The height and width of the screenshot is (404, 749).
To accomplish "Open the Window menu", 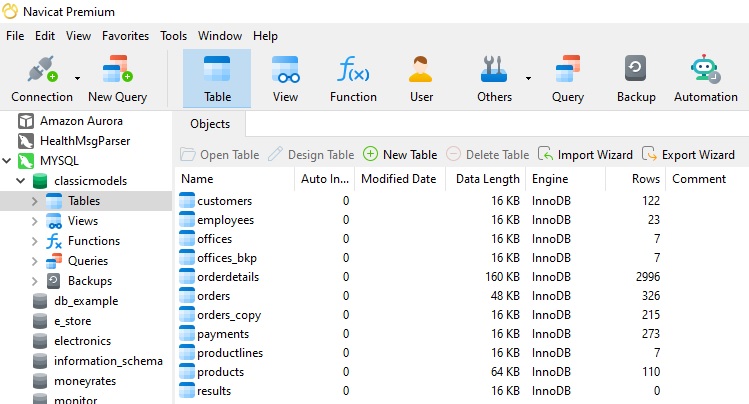I will (220, 36).
